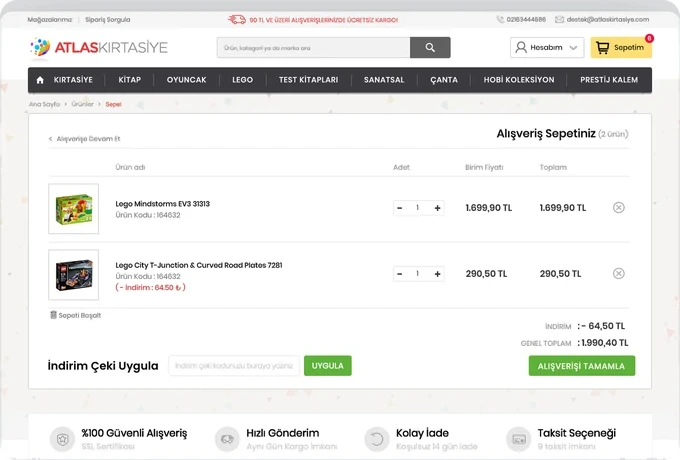Click Ana Sayfa breadcrumb
The height and width of the screenshot is (460, 680).
pos(44,104)
